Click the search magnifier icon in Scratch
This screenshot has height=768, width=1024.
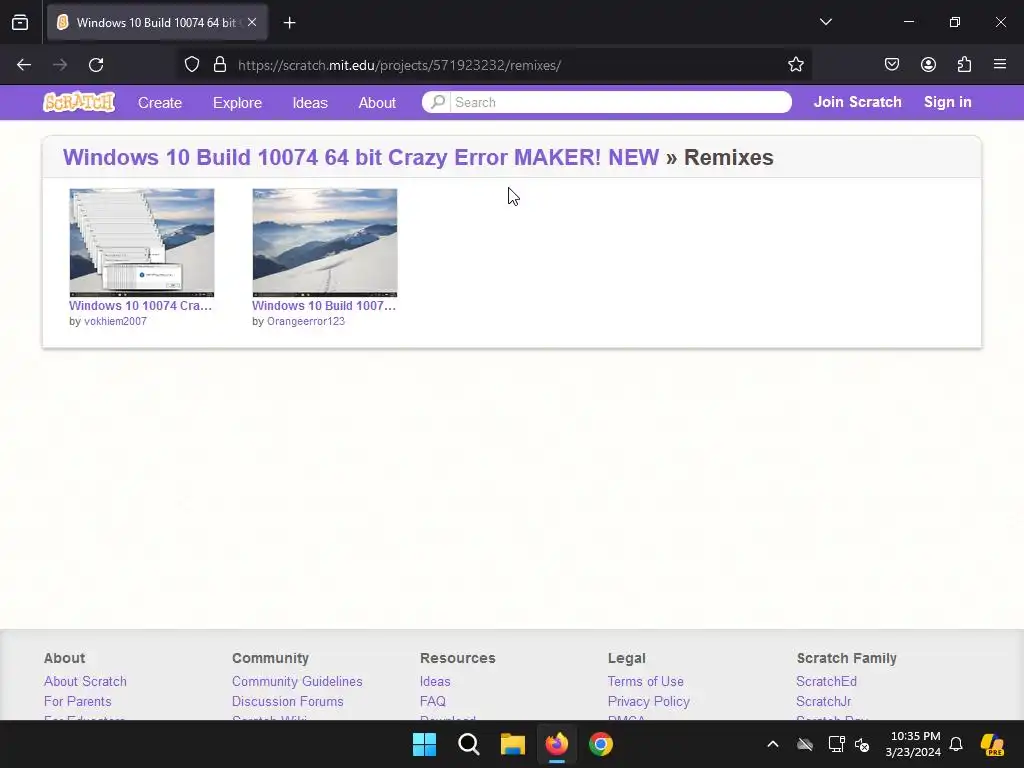438,102
